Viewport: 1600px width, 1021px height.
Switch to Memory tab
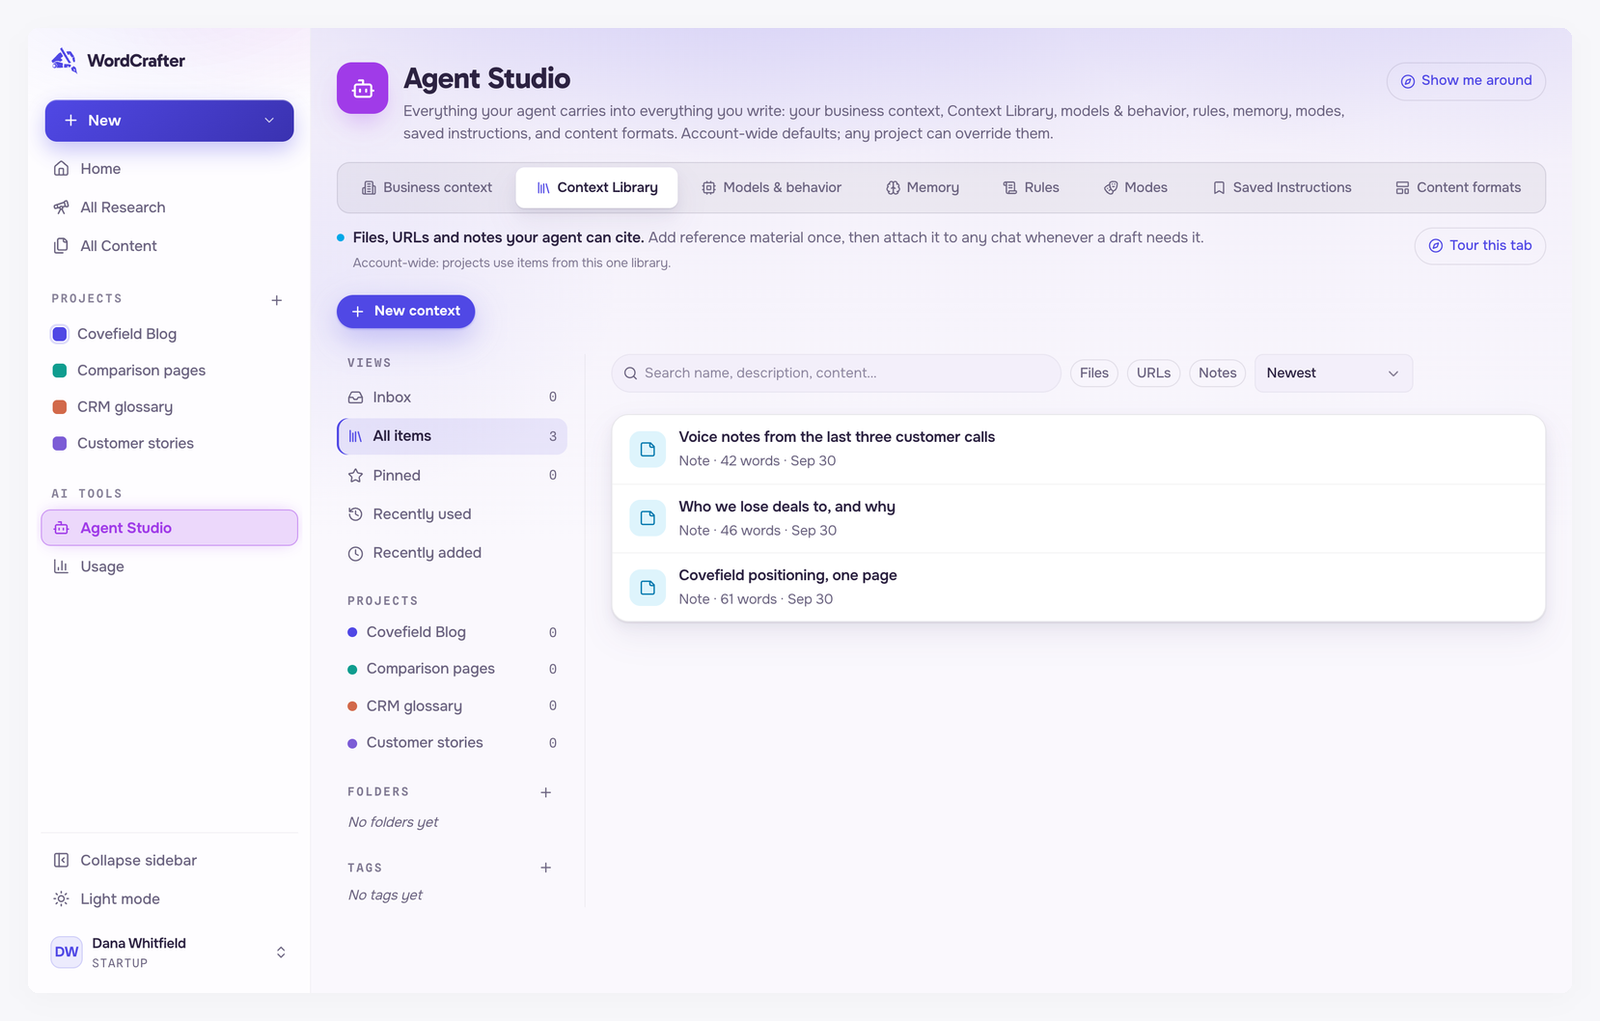click(x=922, y=188)
